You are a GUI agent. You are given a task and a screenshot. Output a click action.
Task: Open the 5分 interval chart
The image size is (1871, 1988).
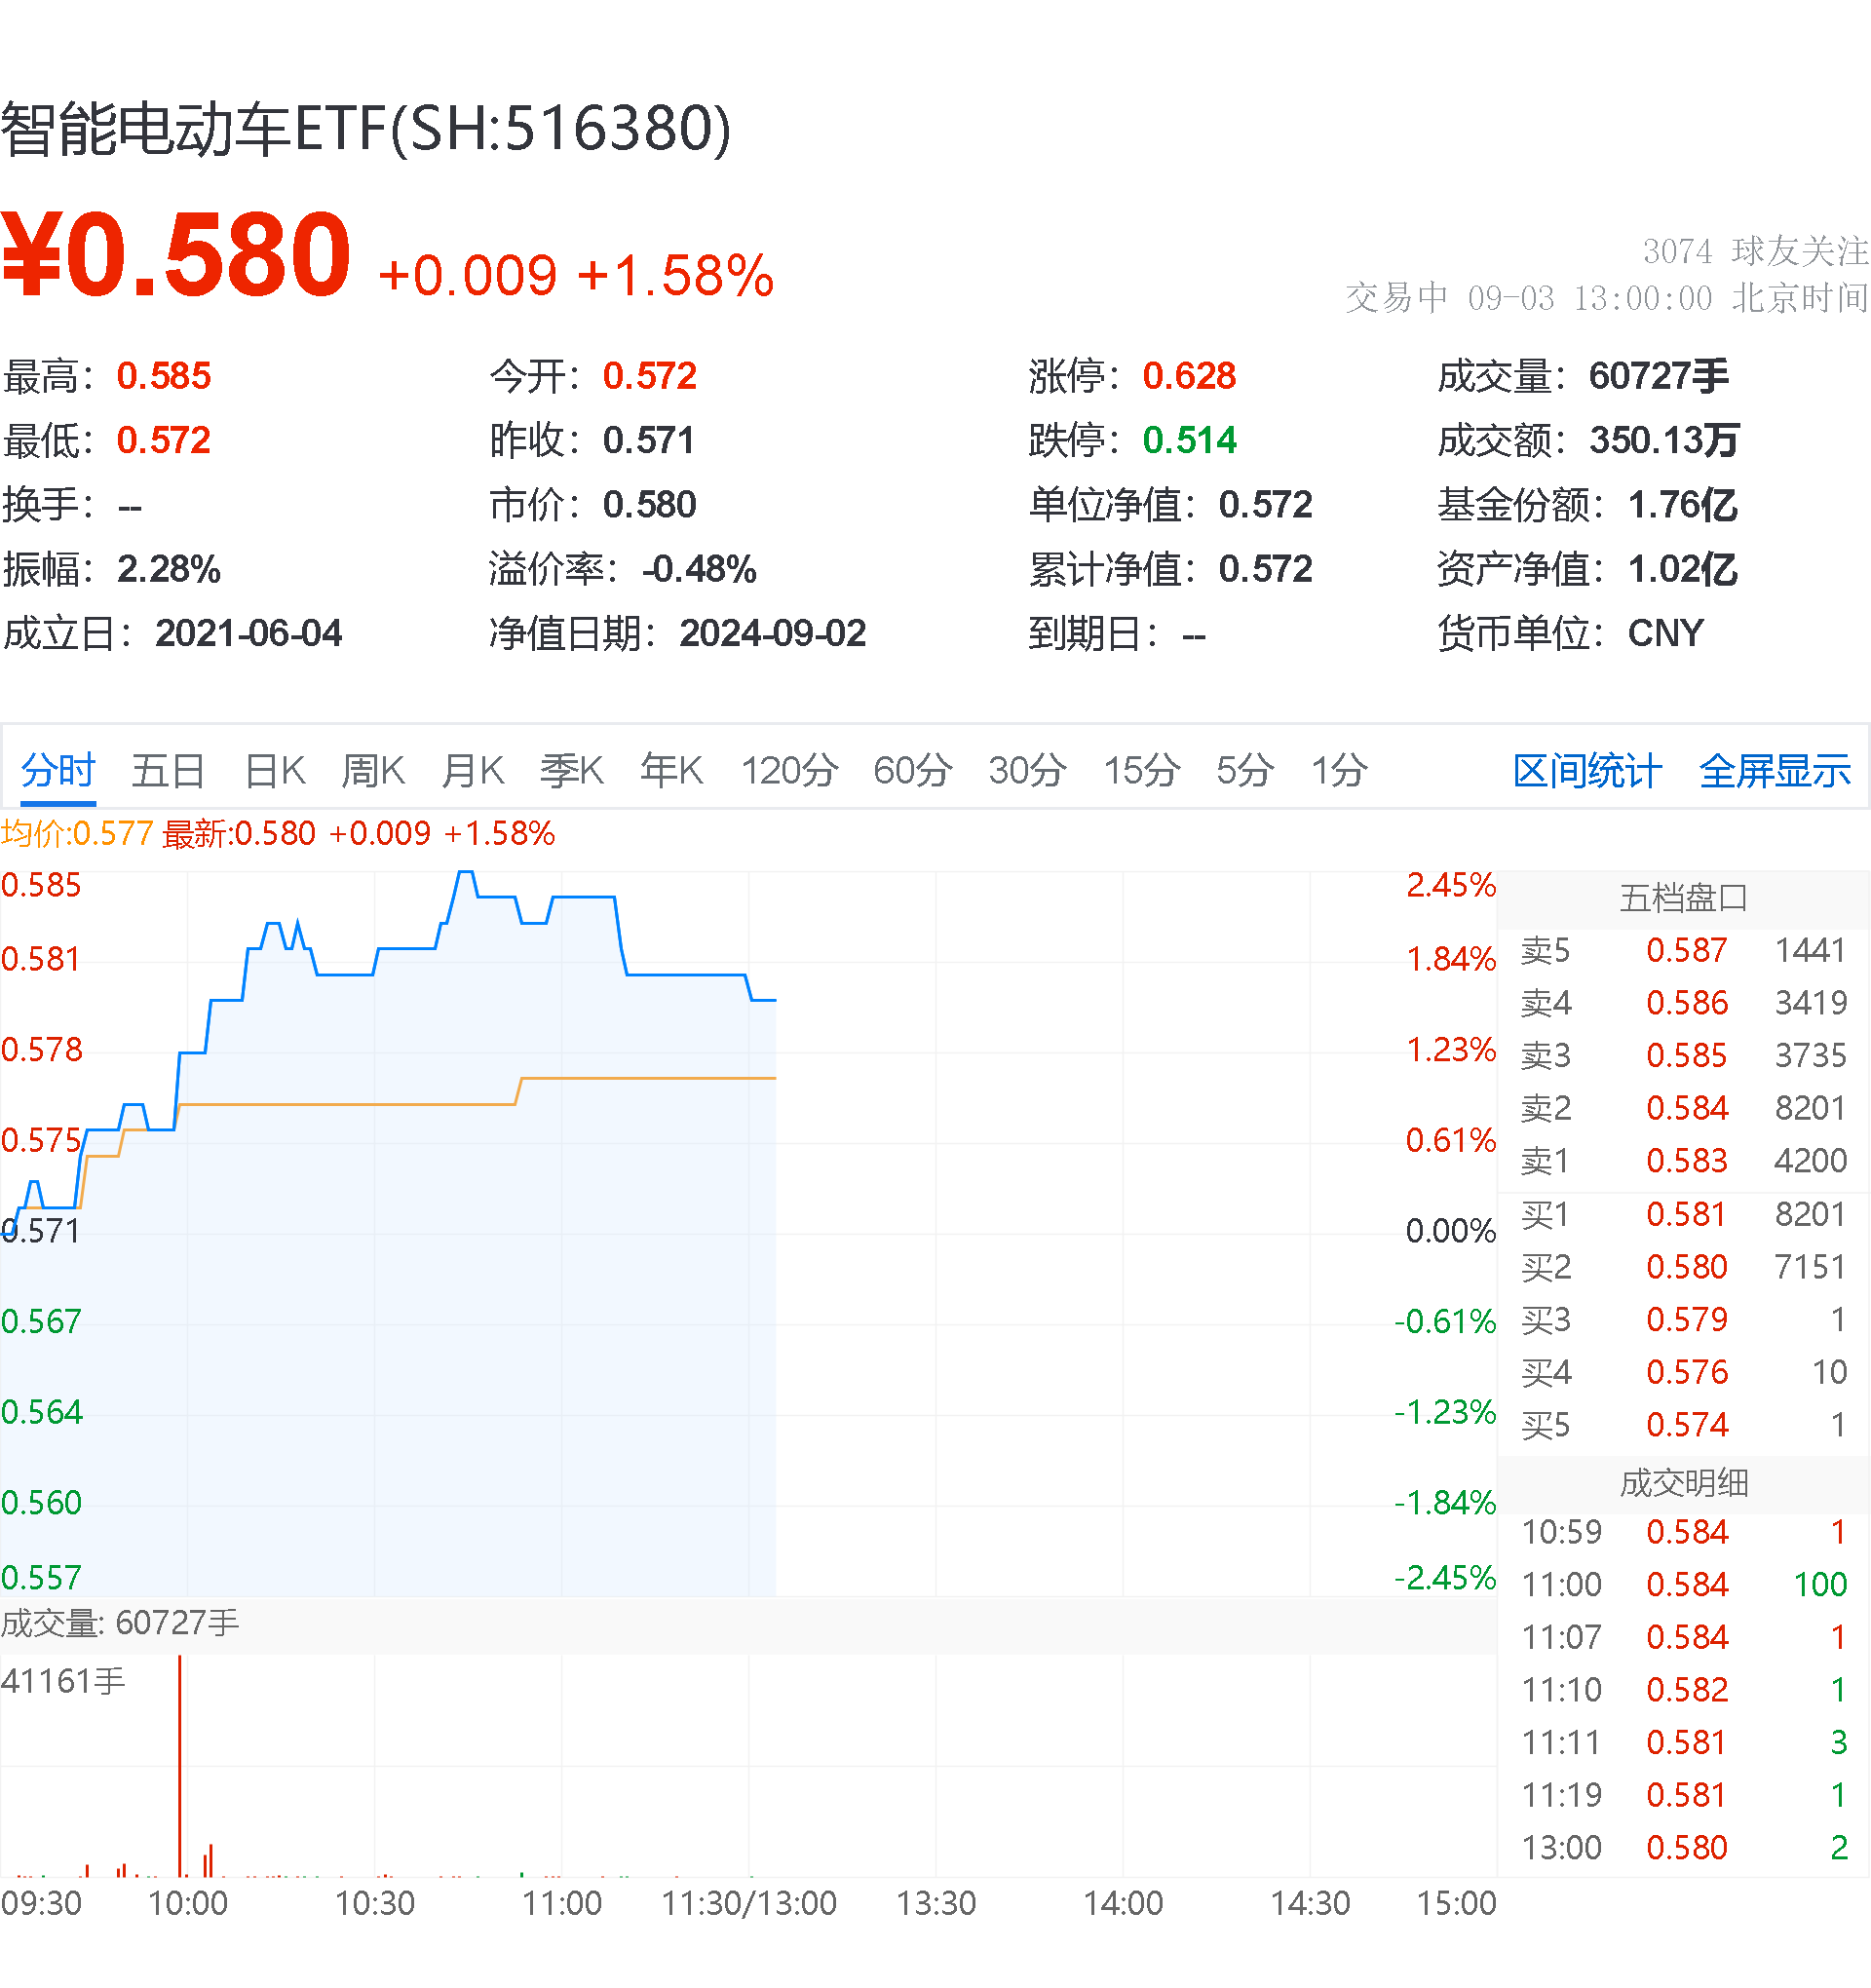coord(1245,771)
